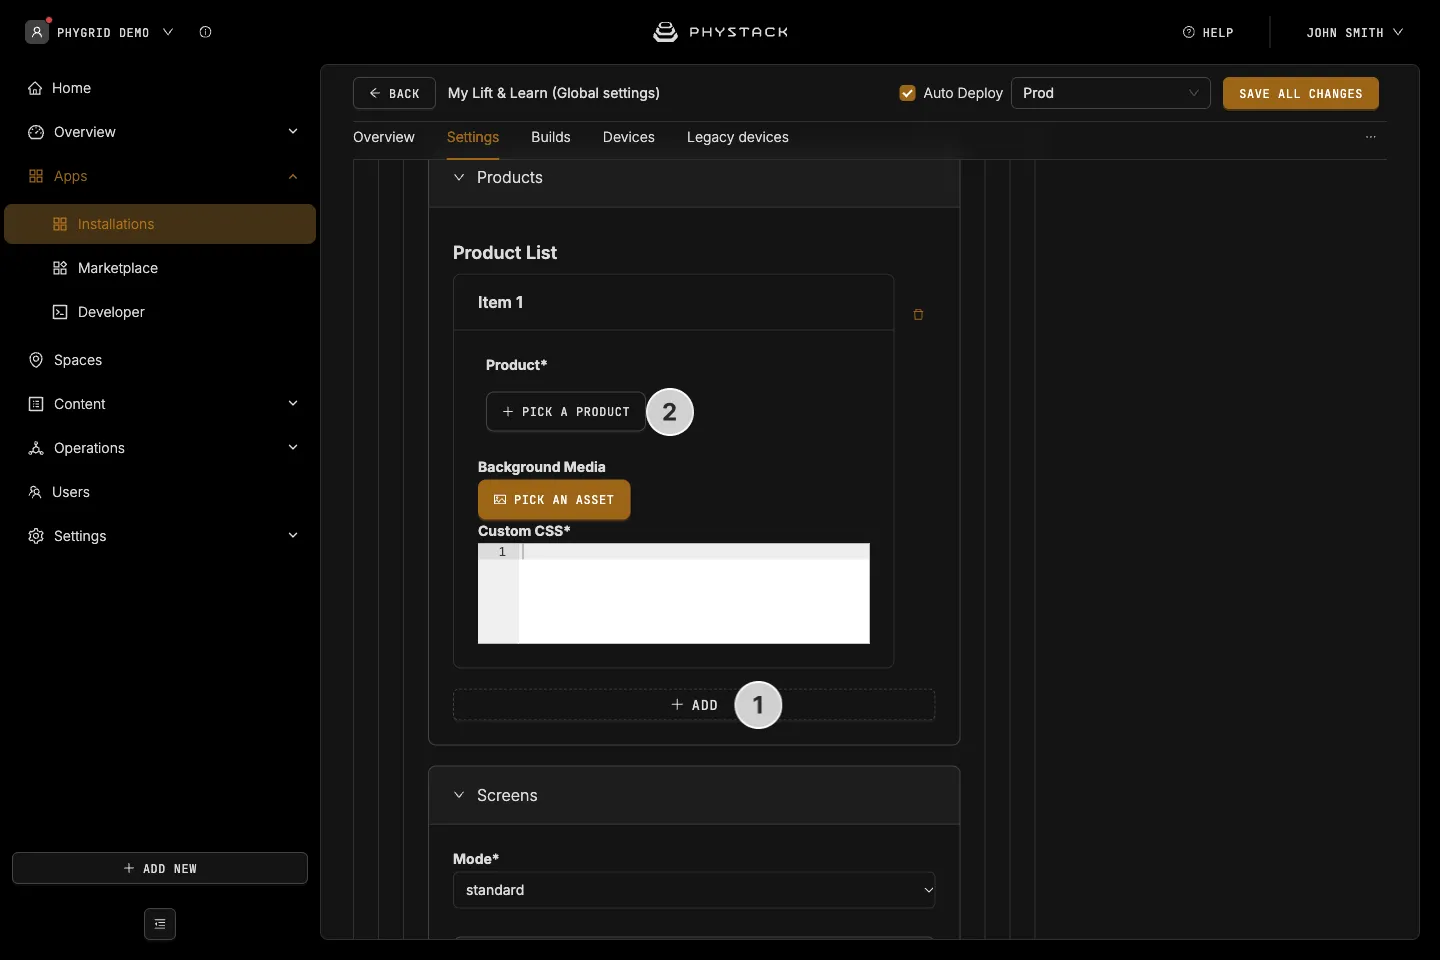The height and width of the screenshot is (960, 1440).
Task: Open the Mode dropdown set to standard
Action: pyautogui.click(x=694, y=890)
